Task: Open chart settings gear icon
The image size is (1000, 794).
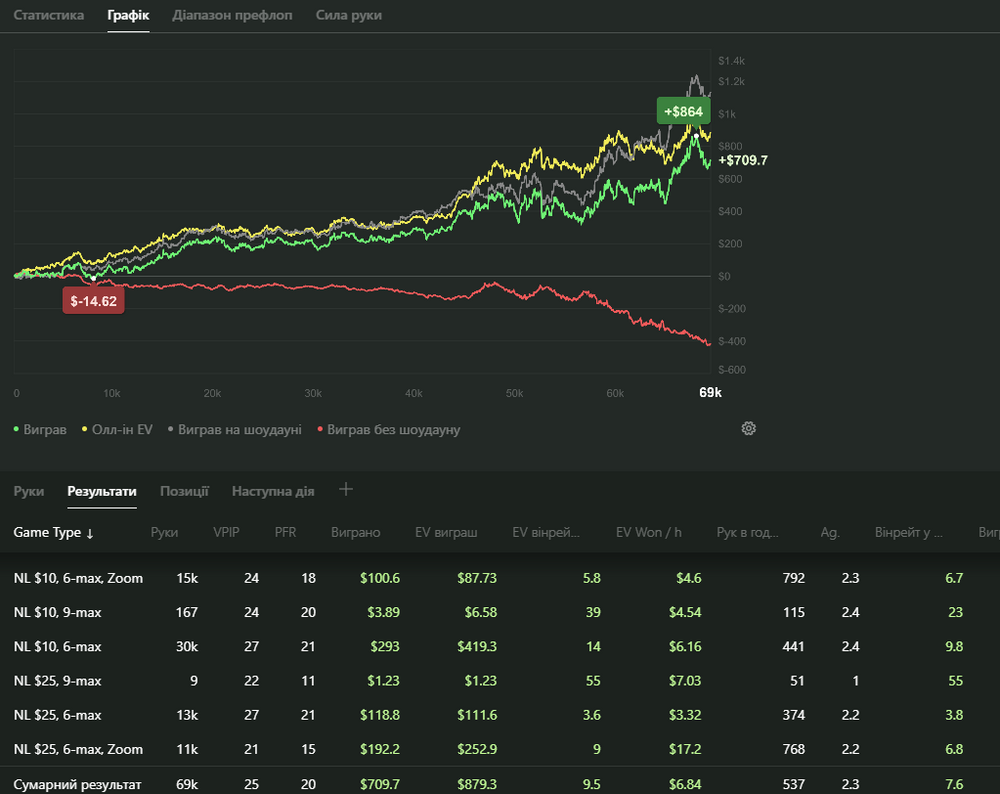Action: coord(748,428)
